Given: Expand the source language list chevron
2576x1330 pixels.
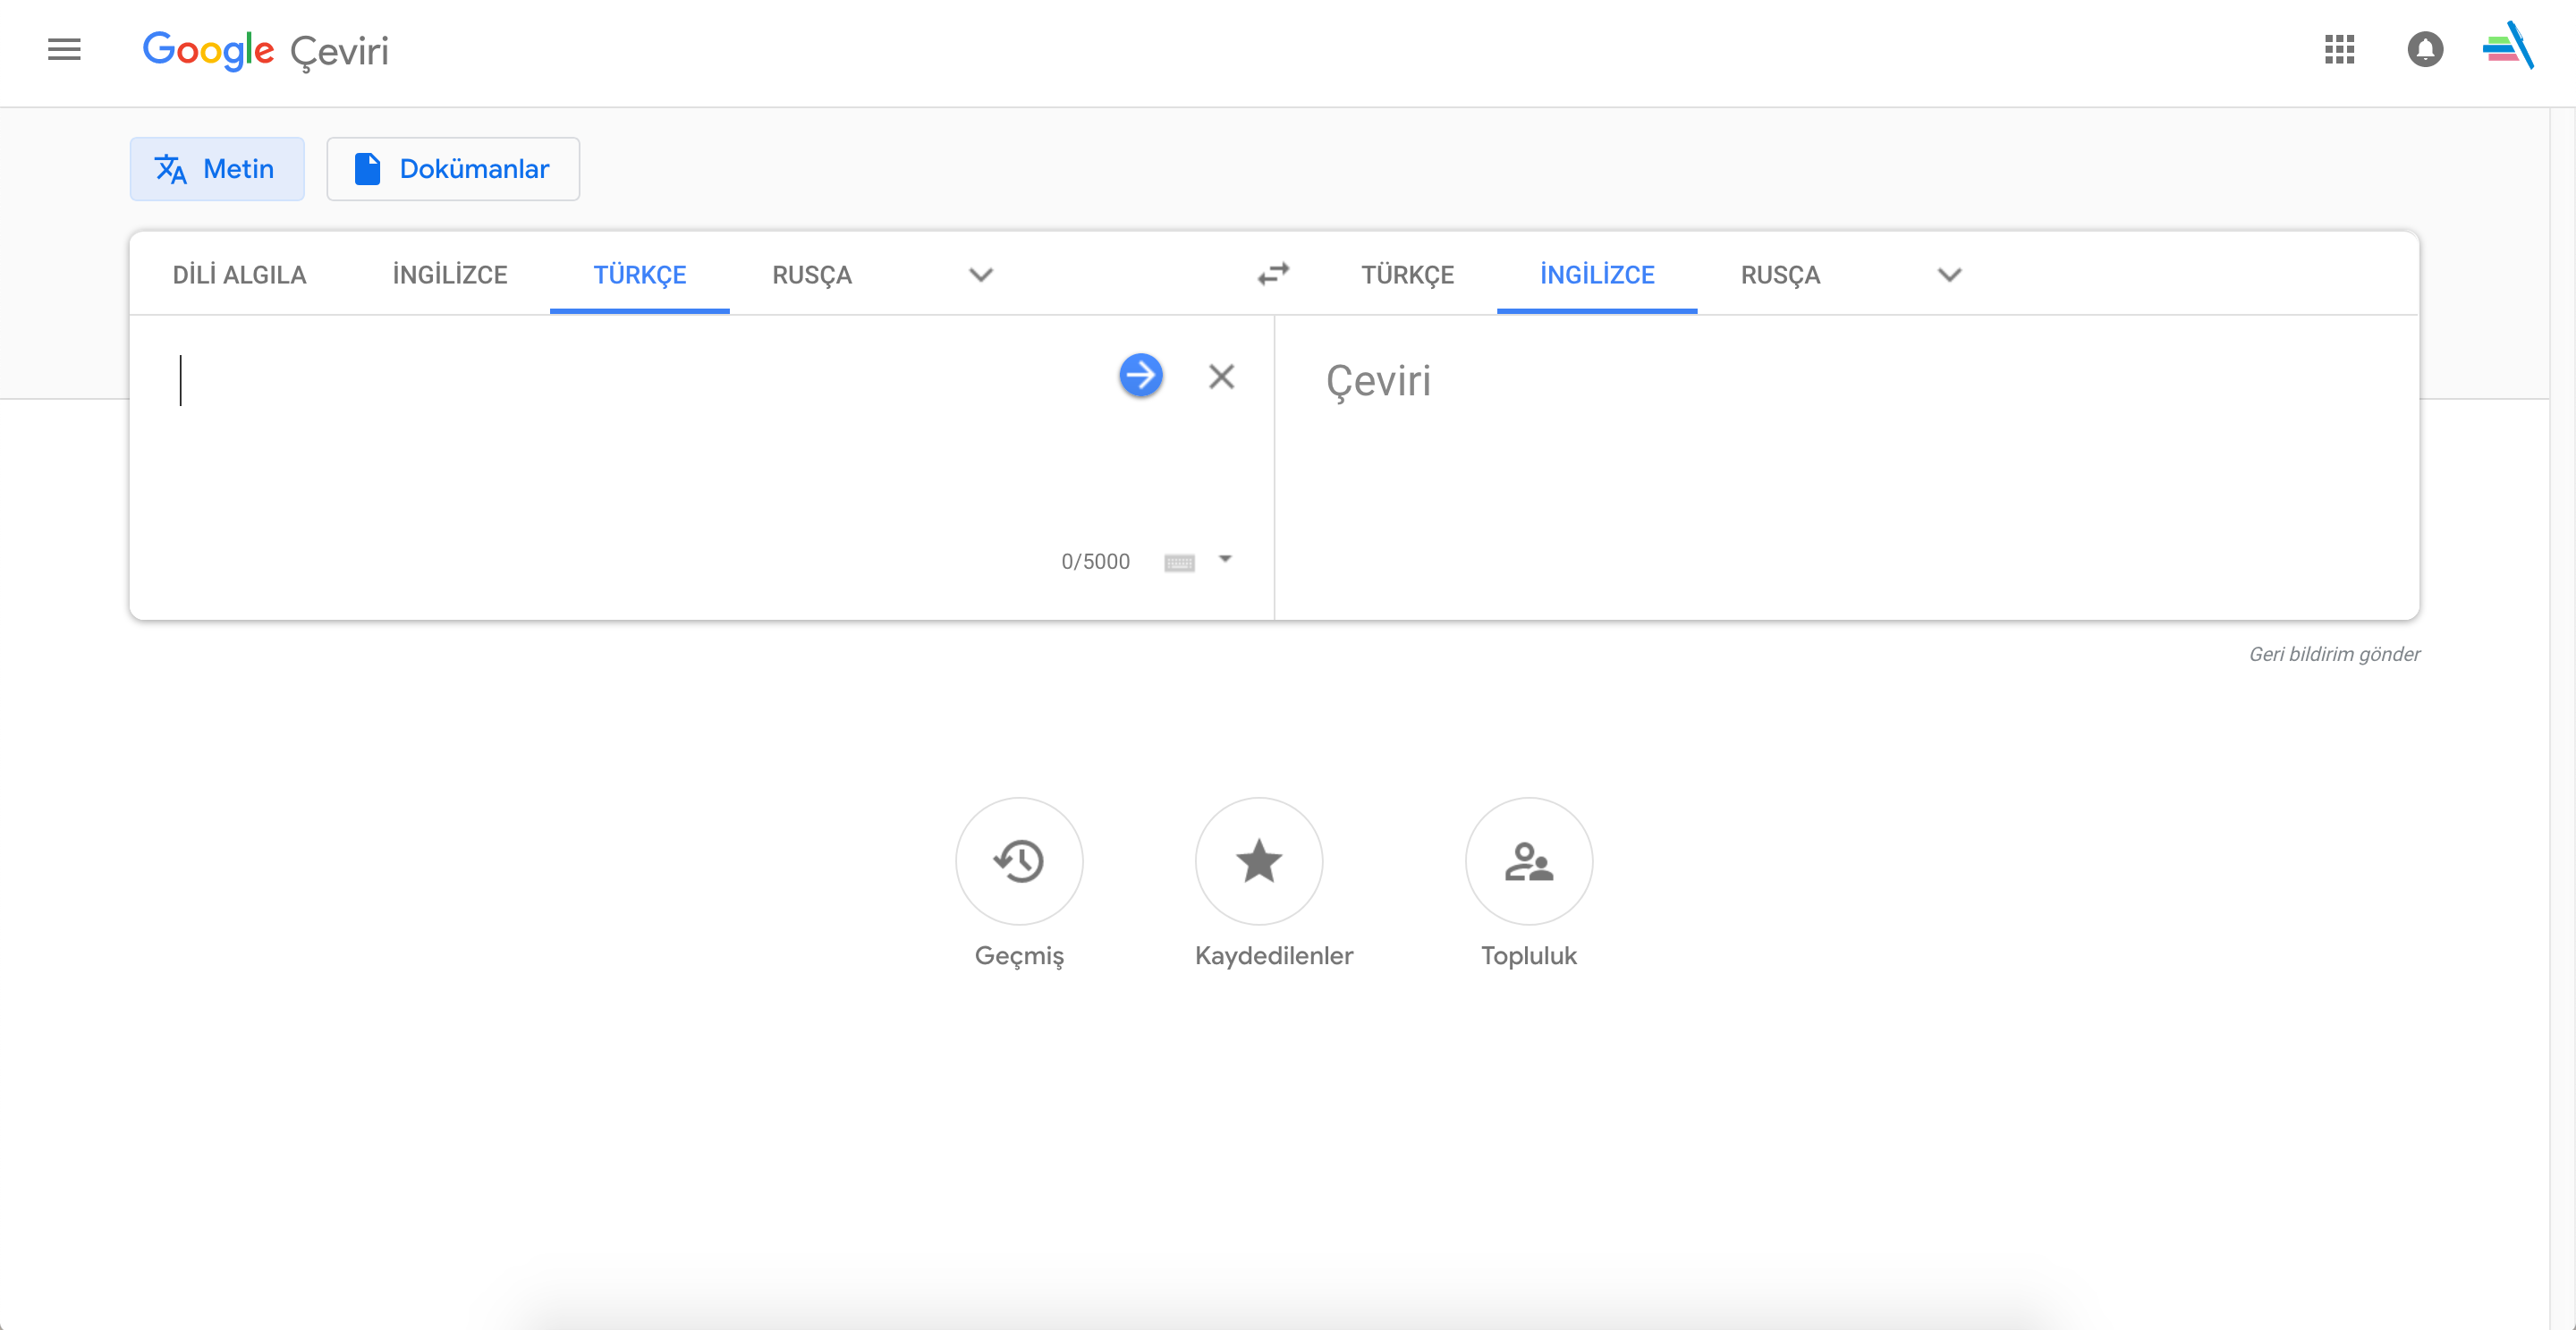Looking at the screenshot, I should coord(981,275).
